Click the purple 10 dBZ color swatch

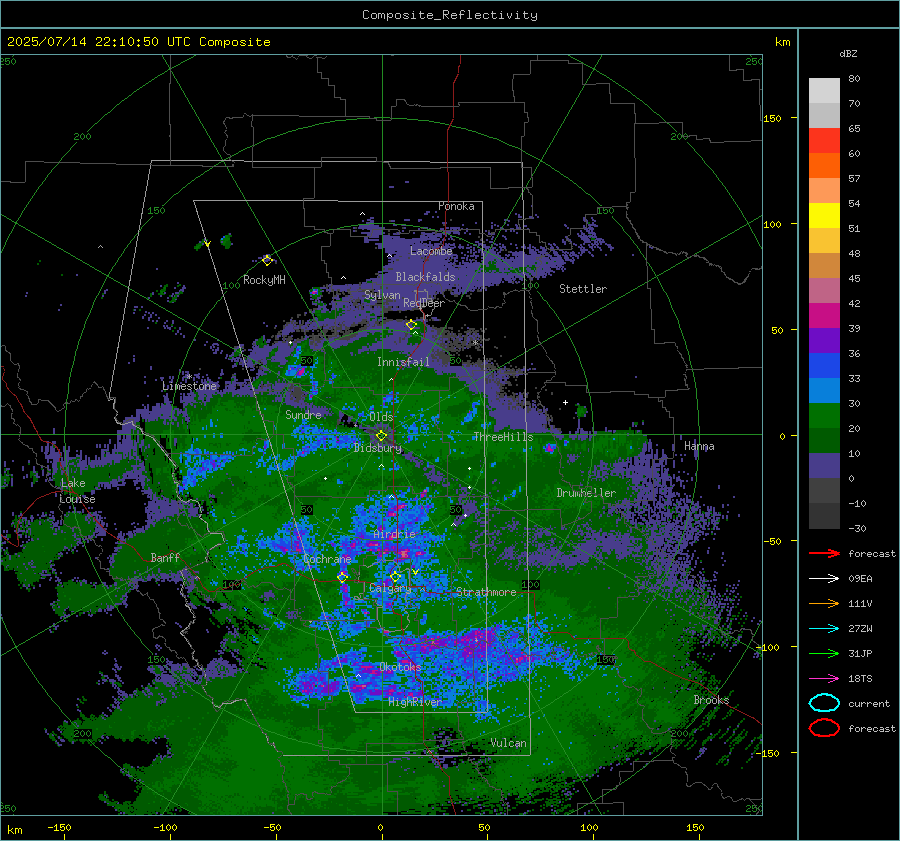pyautogui.click(x=824, y=466)
